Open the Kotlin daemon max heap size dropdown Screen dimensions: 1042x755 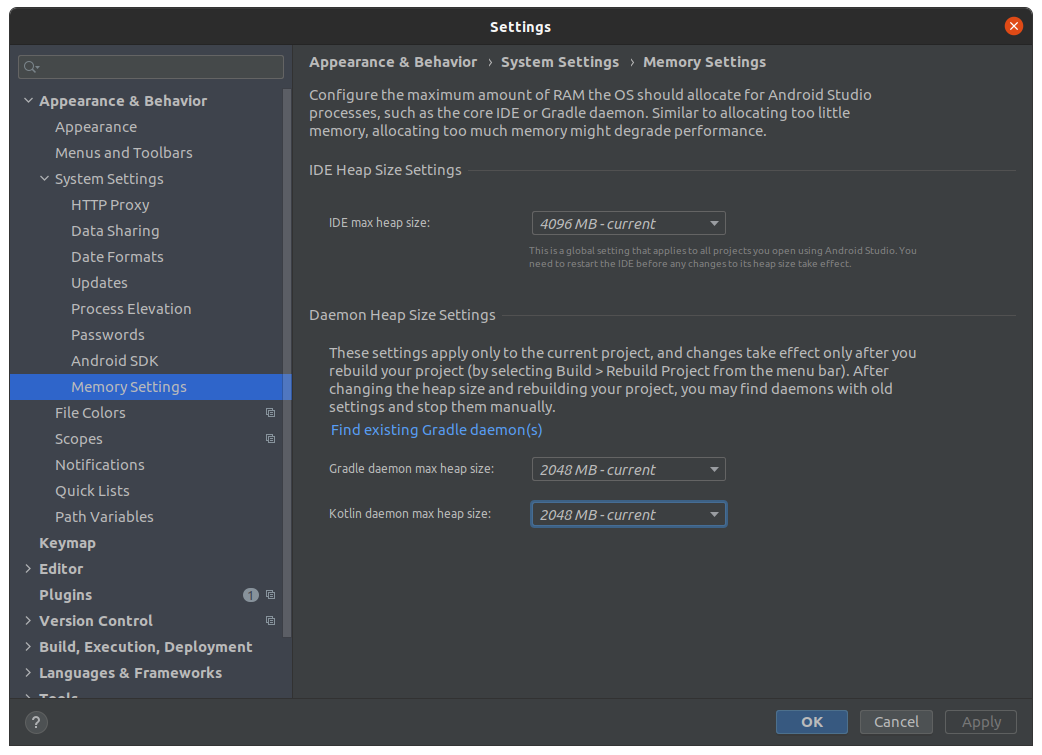pos(629,514)
